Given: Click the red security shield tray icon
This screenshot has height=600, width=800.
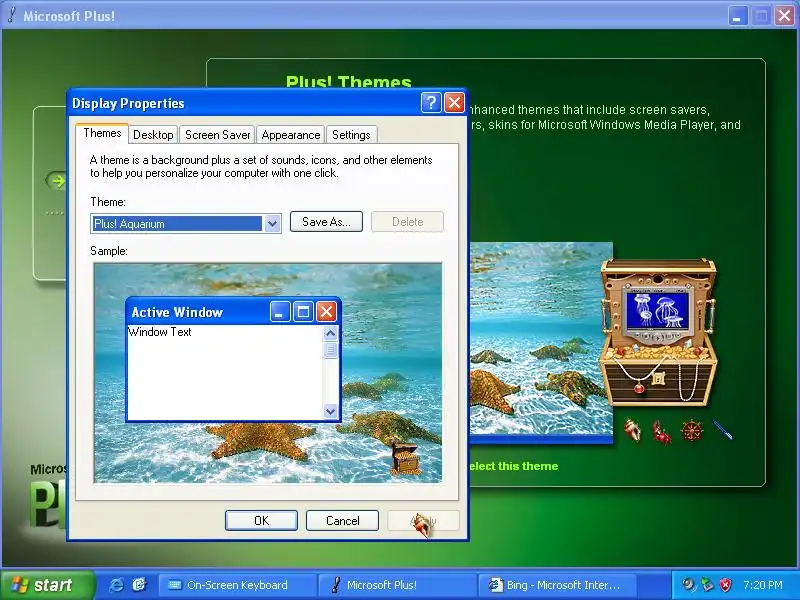Looking at the screenshot, I should [726, 585].
